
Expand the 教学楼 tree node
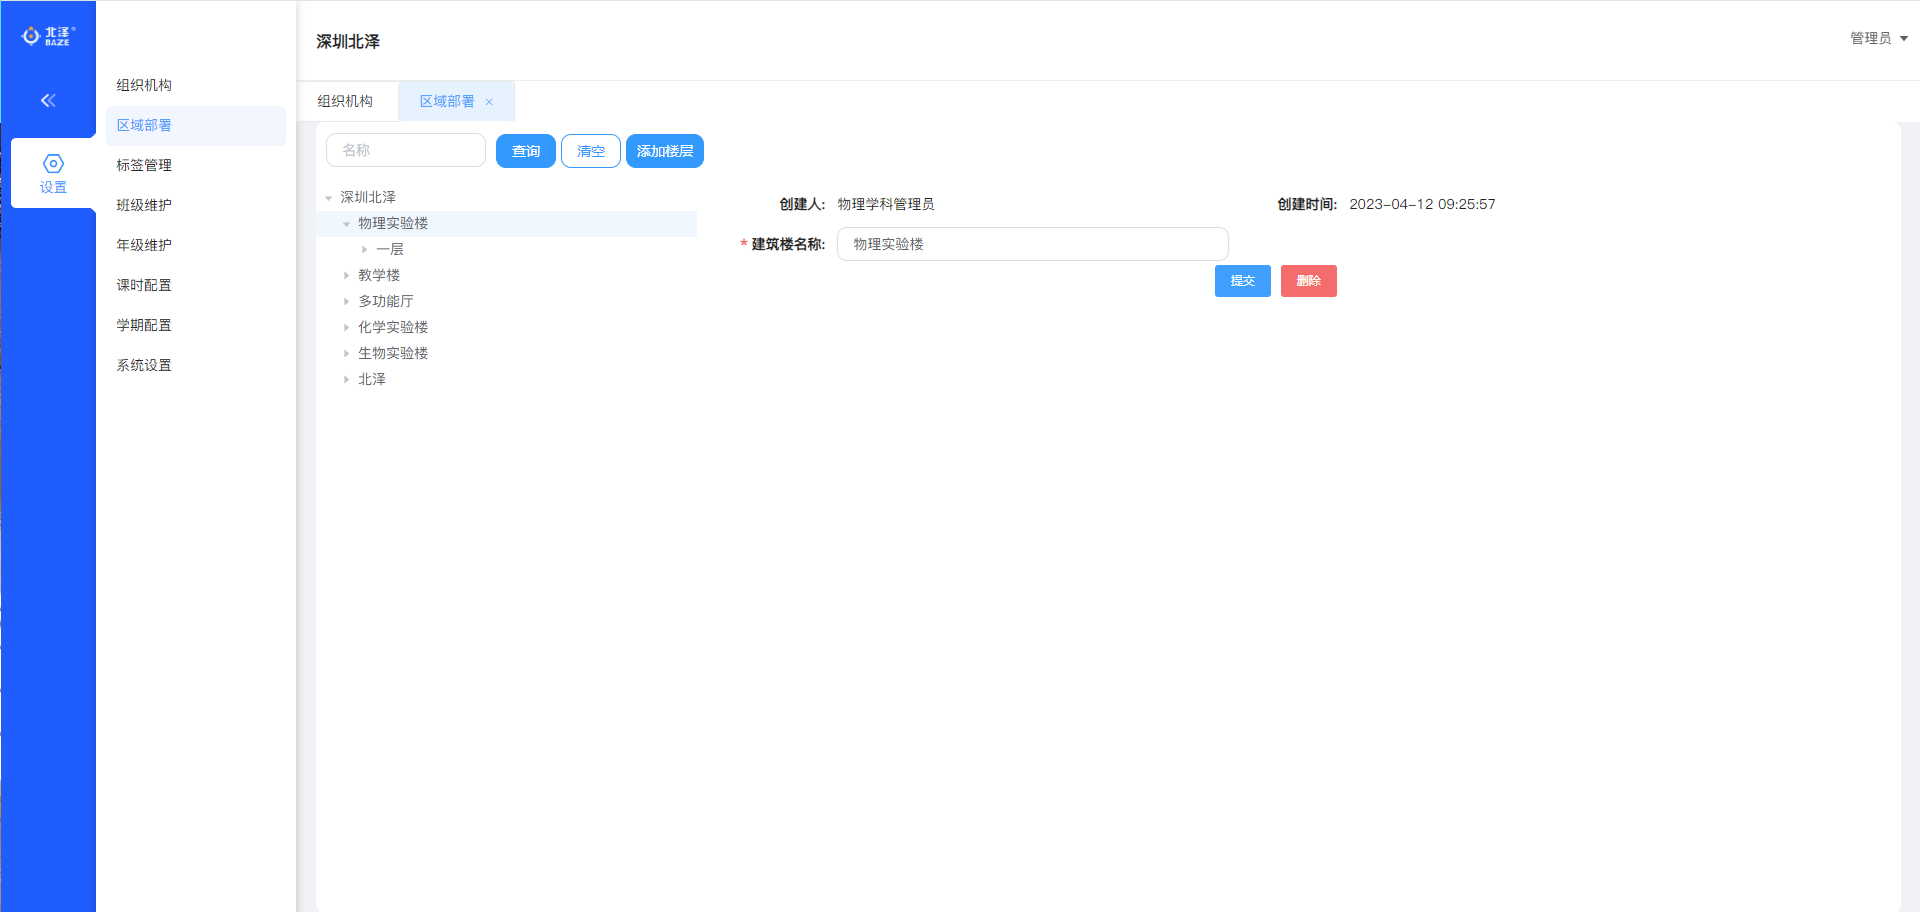(347, 276)
